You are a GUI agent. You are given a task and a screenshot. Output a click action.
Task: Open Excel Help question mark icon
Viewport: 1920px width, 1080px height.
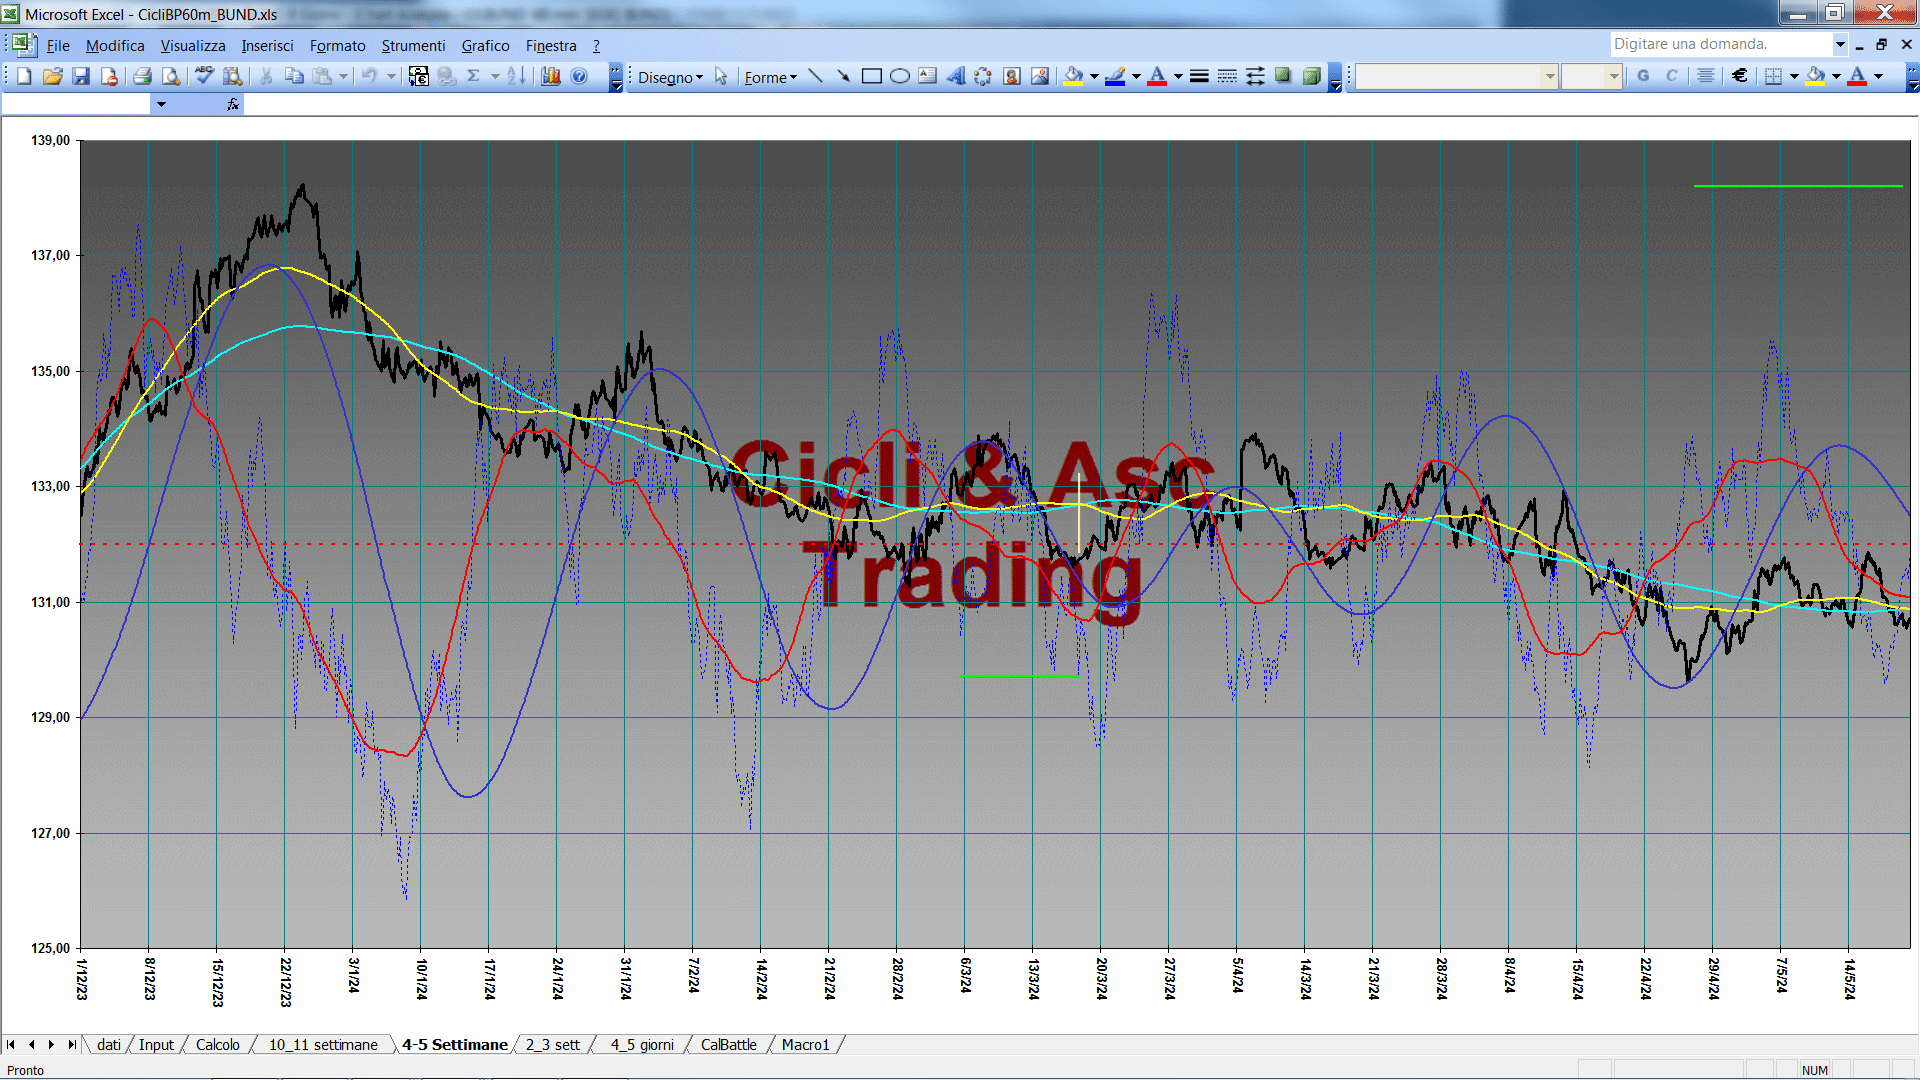(579, 76)
